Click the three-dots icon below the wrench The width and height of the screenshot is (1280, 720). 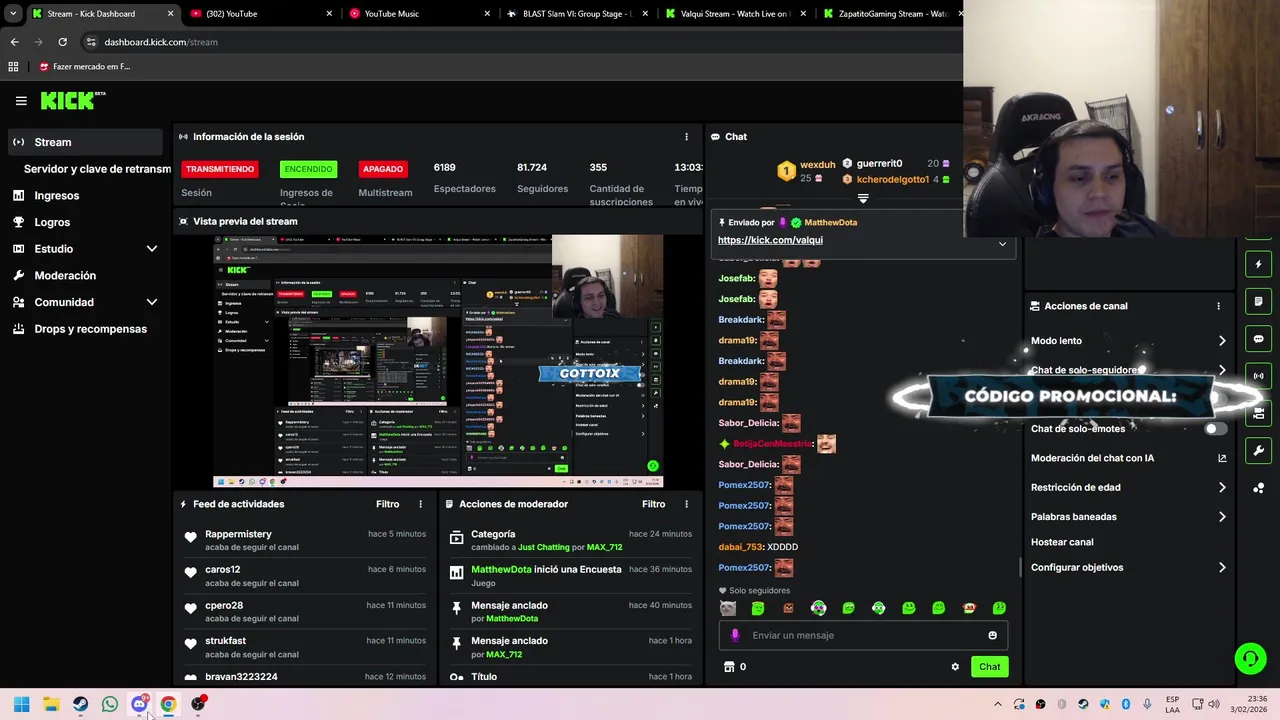point(1258,488)
